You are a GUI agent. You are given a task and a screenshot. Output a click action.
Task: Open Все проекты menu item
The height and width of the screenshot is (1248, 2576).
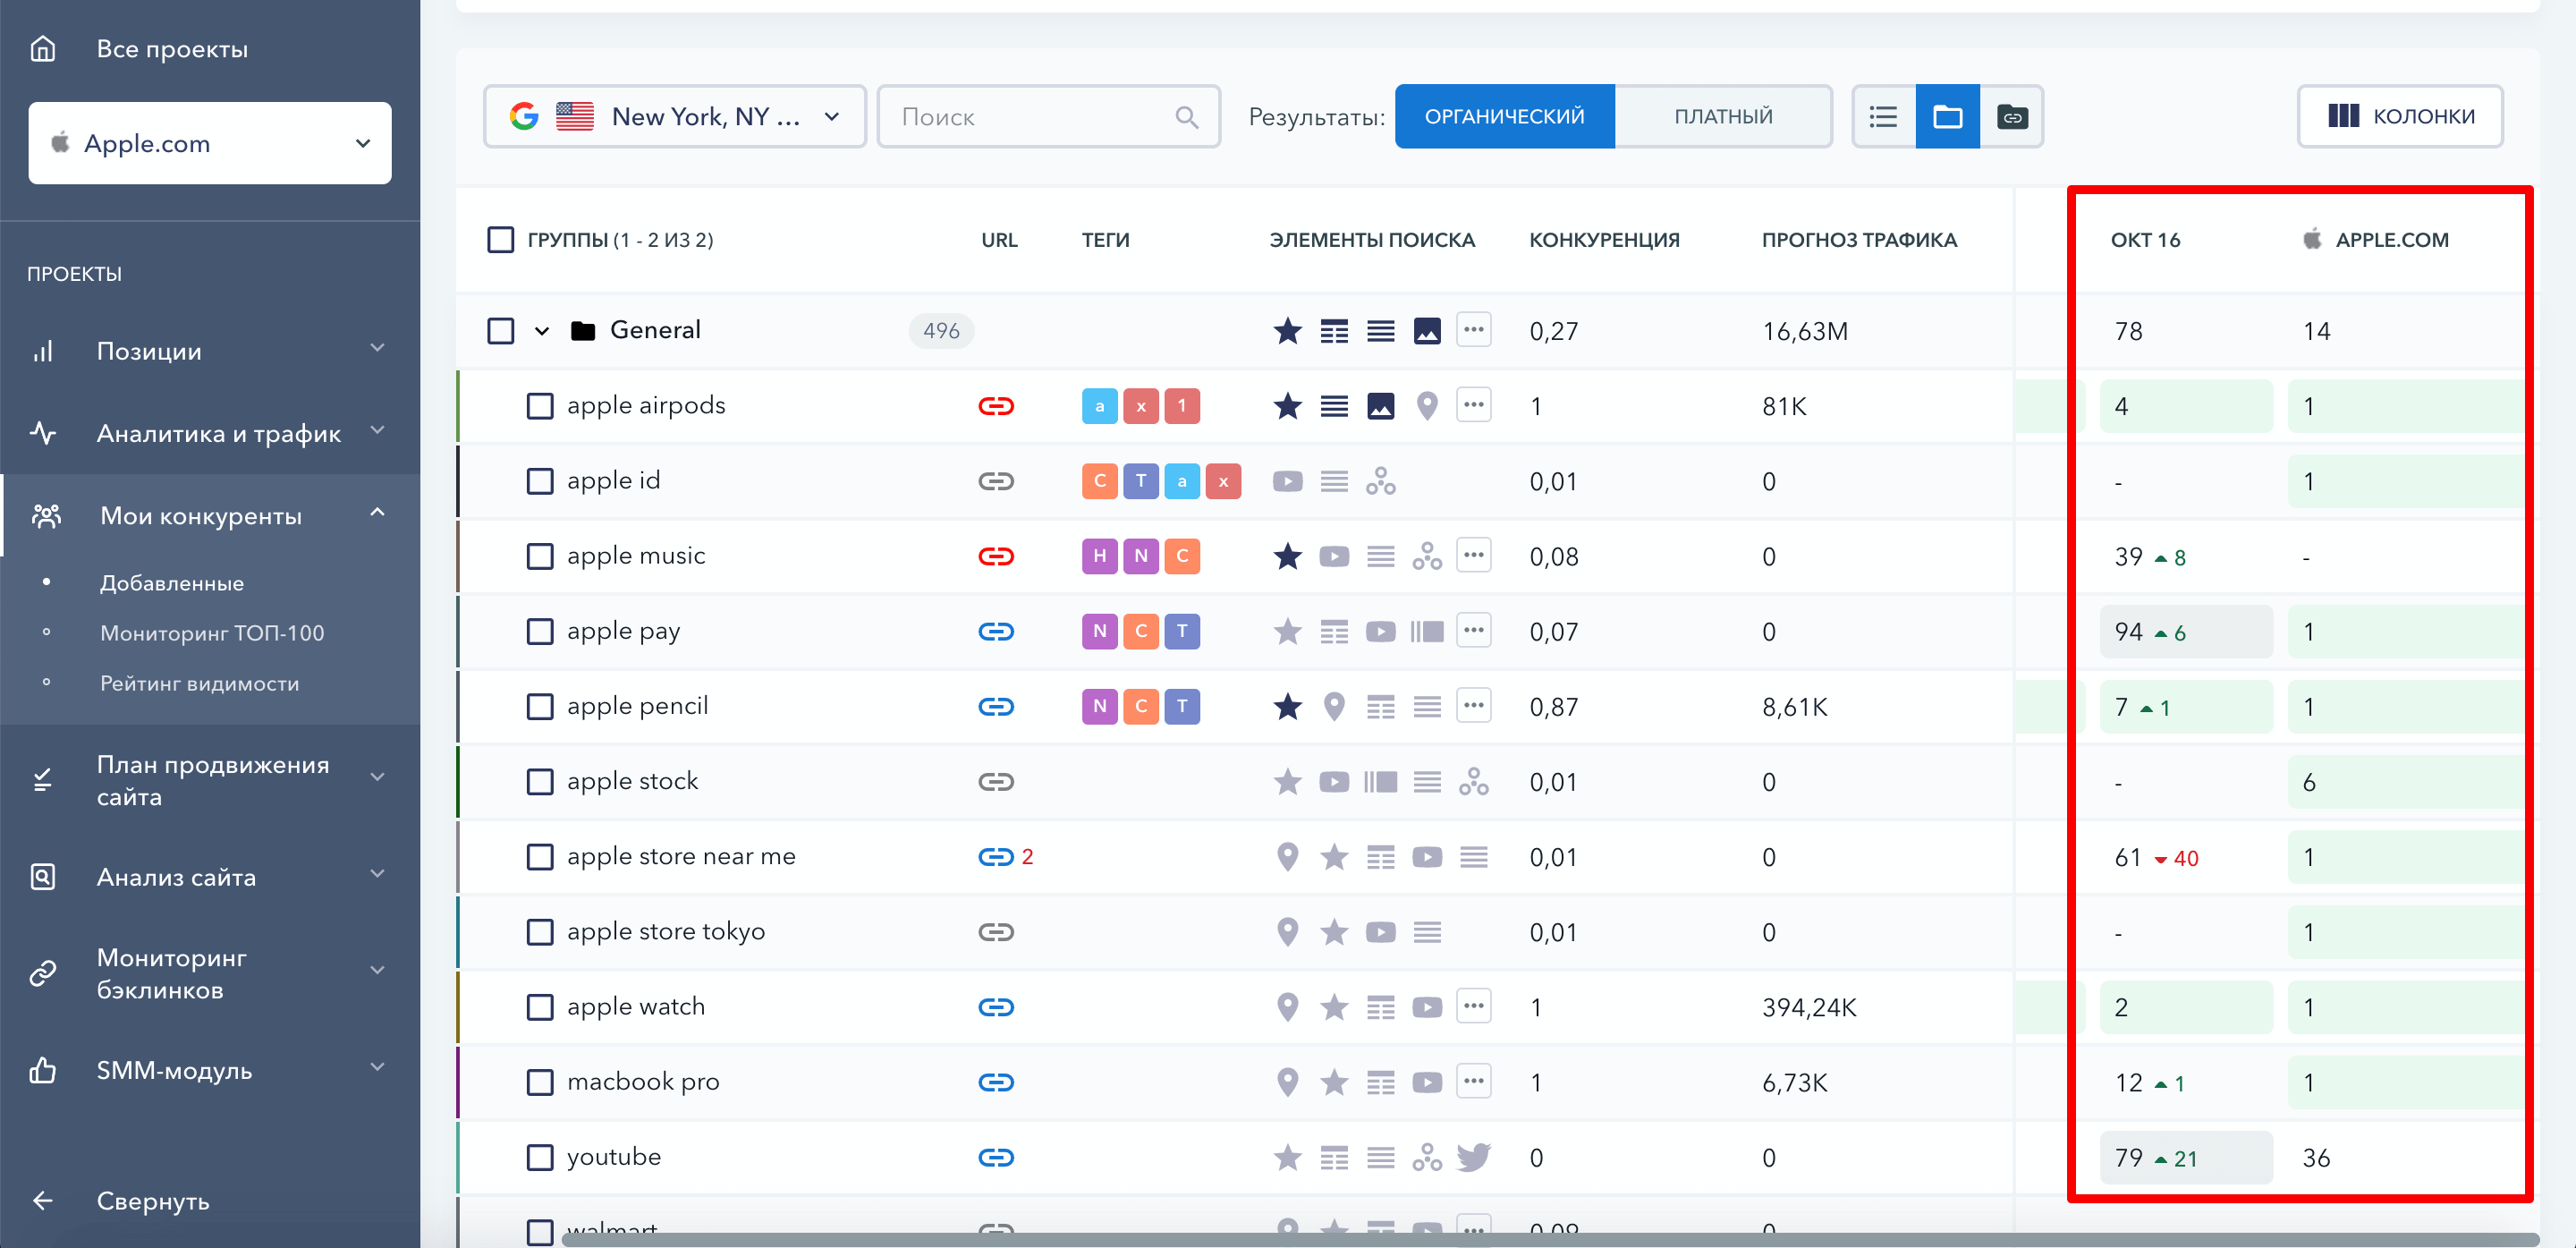pos(172,48)
